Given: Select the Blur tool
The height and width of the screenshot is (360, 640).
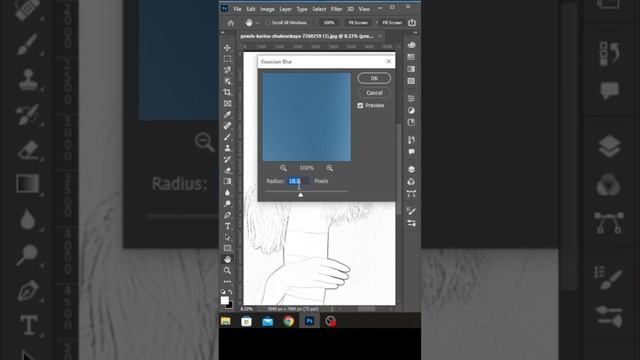Looking at the screenshot, I should point(227,193).
